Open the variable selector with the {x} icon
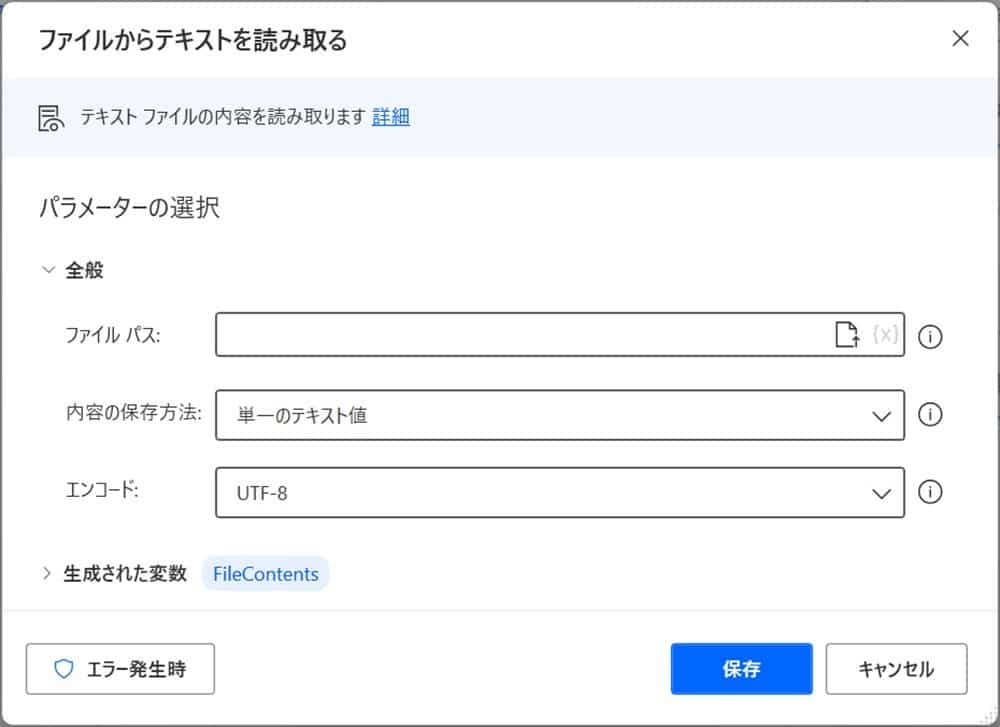This screenshot has height=727, width=1000. 885,336
